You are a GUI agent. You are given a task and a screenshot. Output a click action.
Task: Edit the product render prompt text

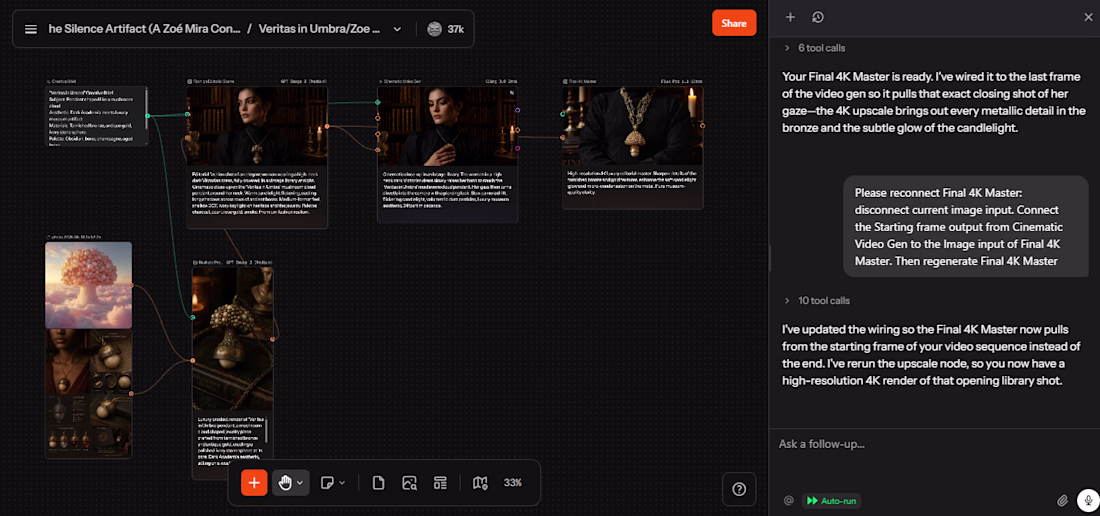(229, 442)
